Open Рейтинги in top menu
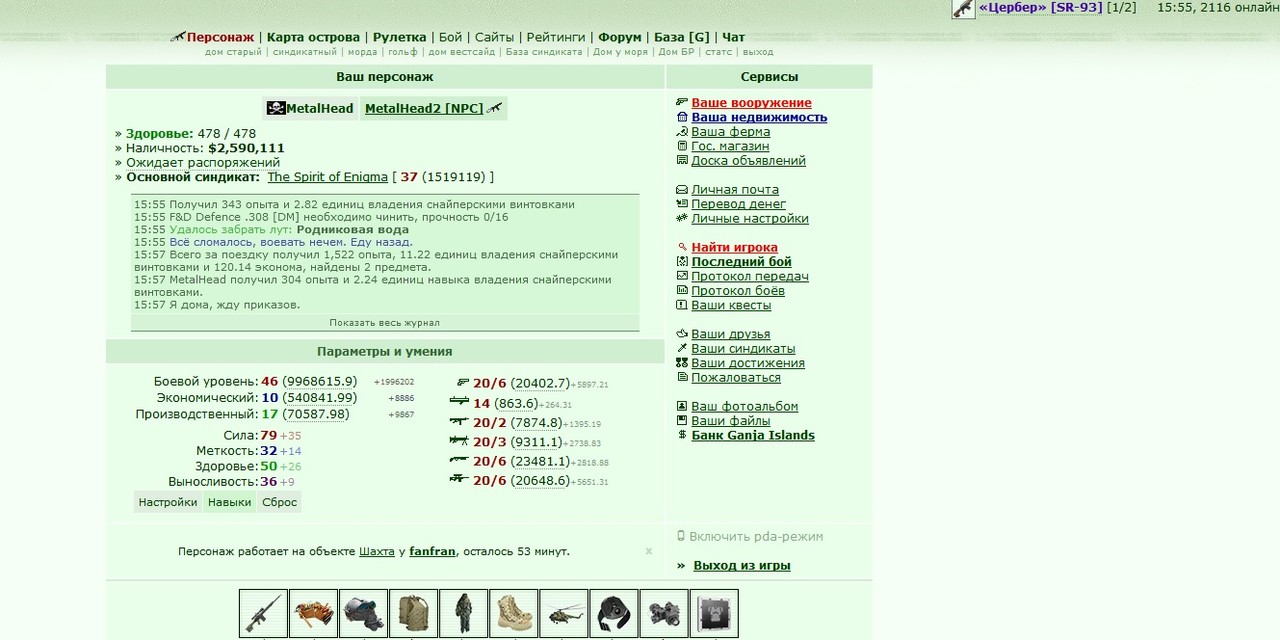Viewport: 1280px width, 640px height. 556,37
